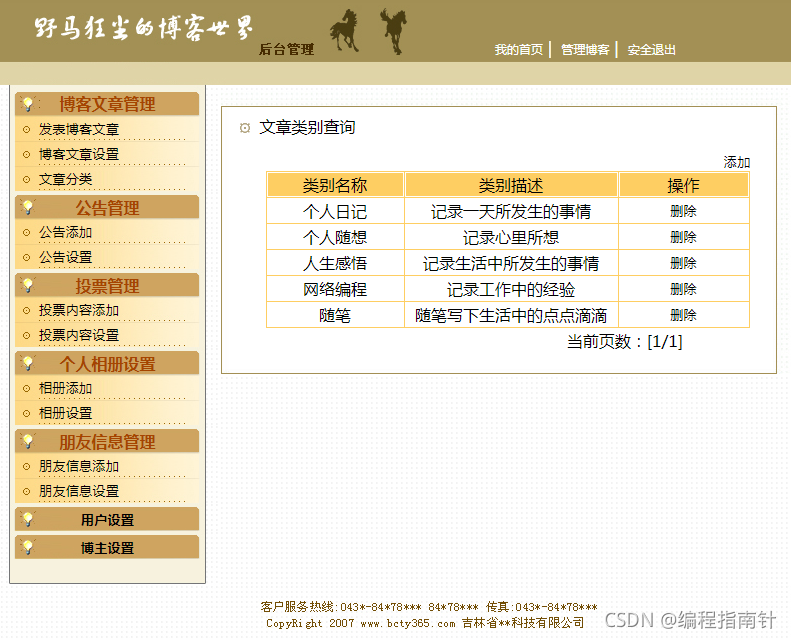Click the description 记录一天所发生的事情
The width and height of the screenshot is (791, 638).
point(511,211)
